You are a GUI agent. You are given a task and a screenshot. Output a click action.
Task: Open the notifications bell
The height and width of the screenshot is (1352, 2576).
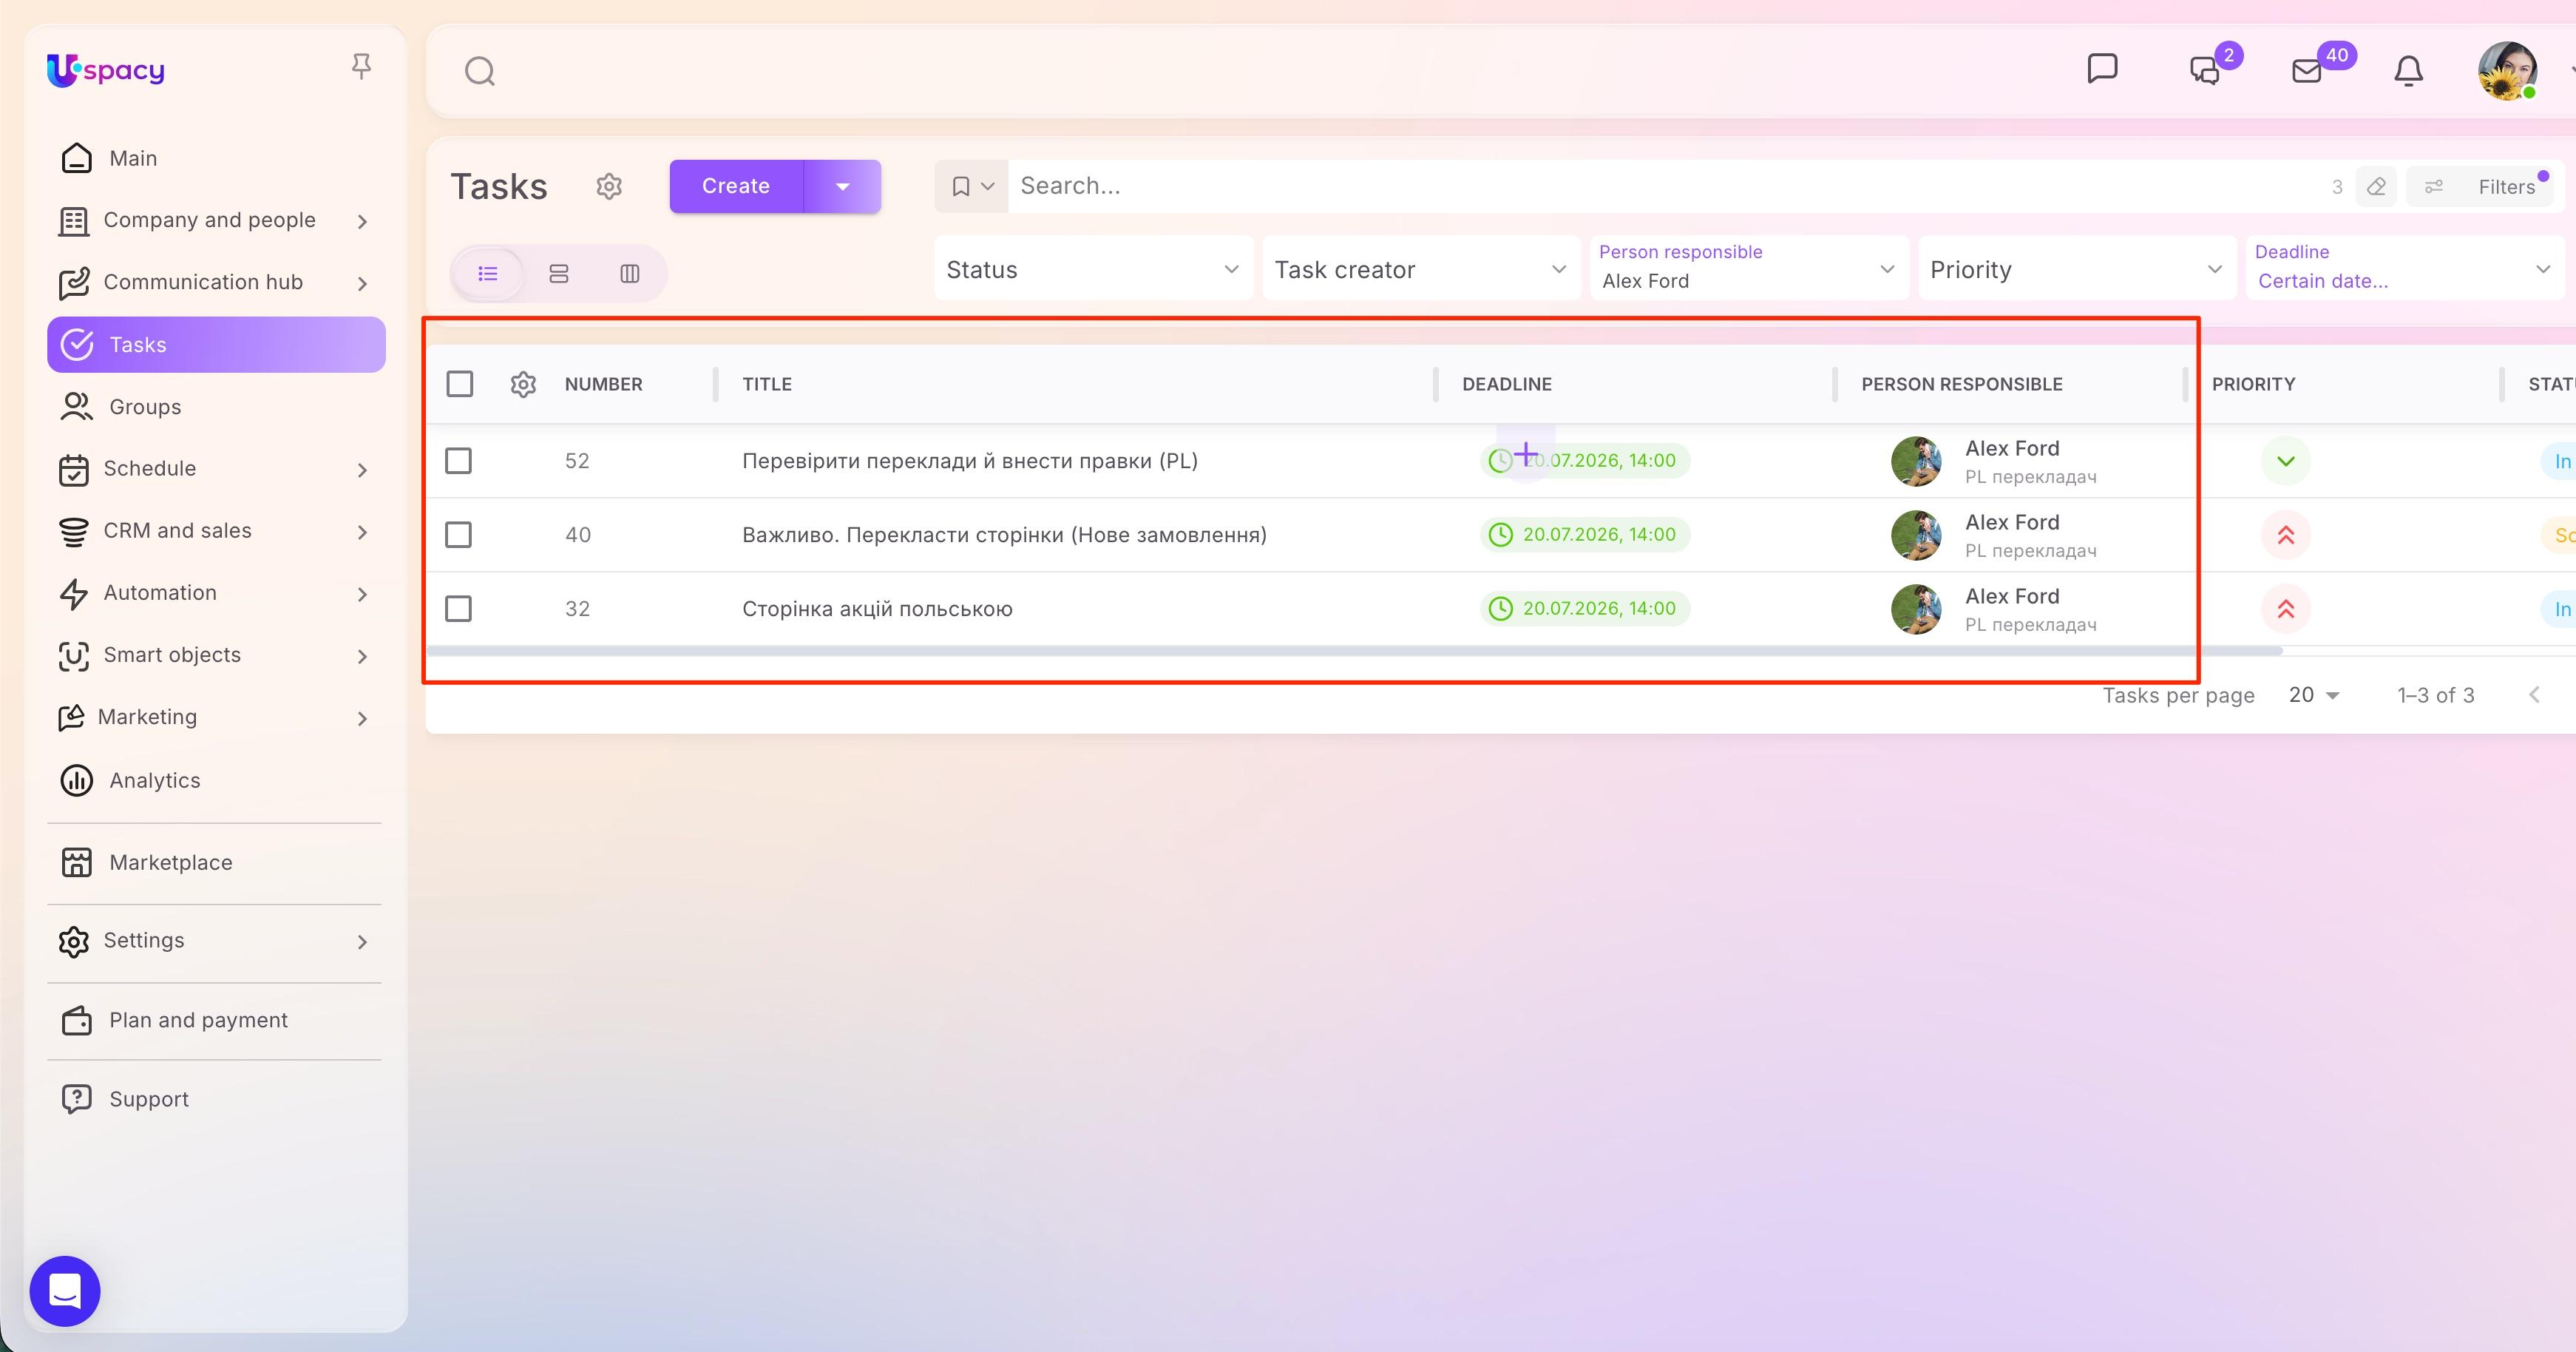pos(2408,71)
